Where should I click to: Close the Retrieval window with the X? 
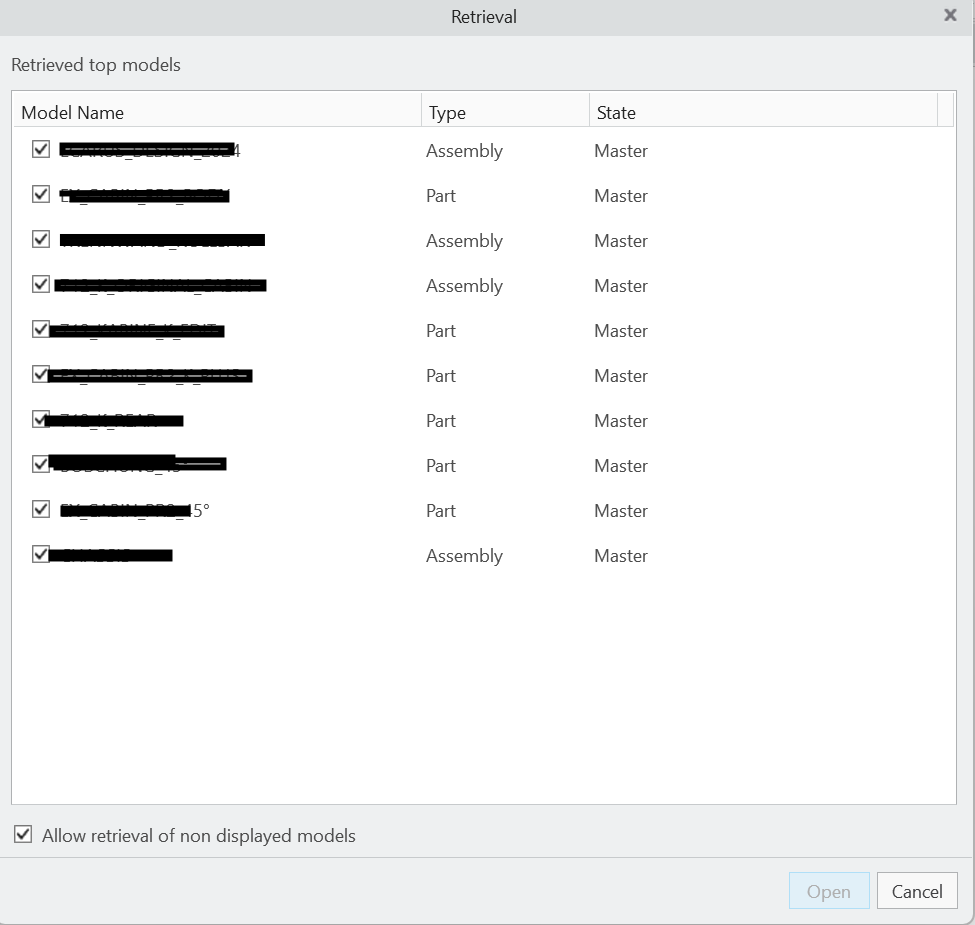pyautogui.click(x=949, y=15)
